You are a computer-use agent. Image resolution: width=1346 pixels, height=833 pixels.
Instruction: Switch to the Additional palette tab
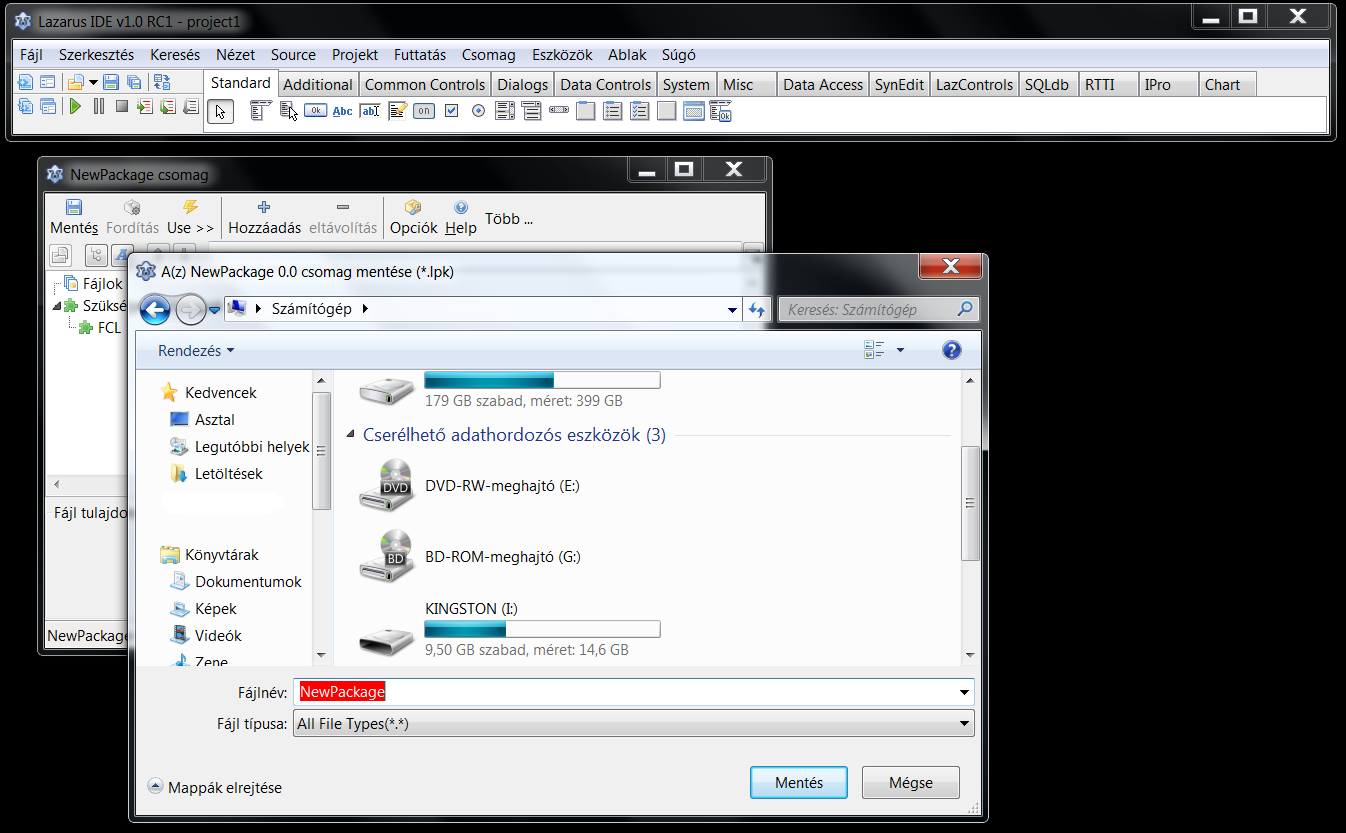point(318,85)
